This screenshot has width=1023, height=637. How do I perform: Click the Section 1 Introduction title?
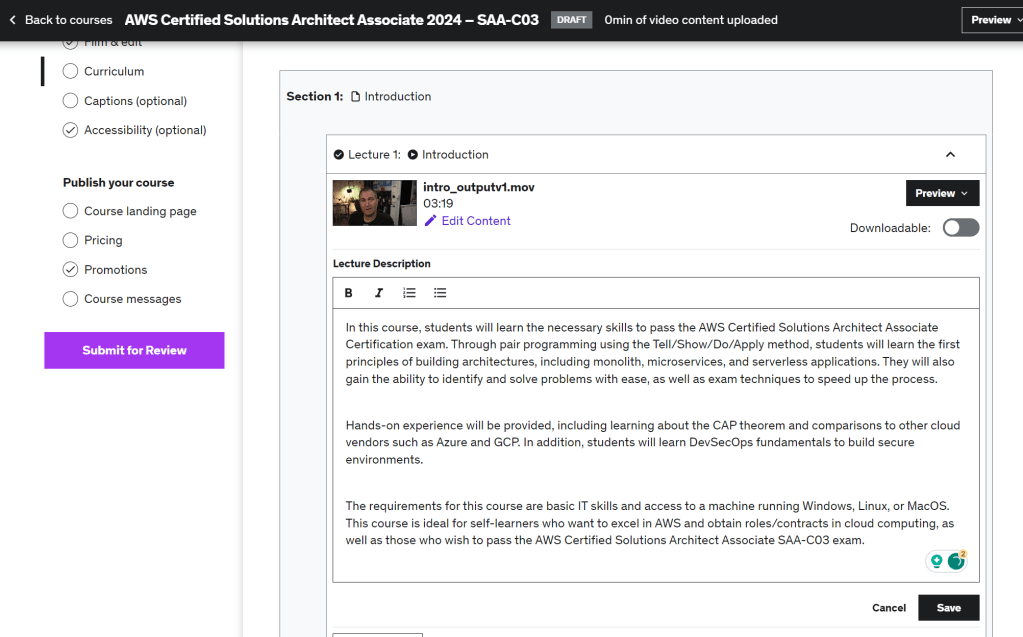398,97
